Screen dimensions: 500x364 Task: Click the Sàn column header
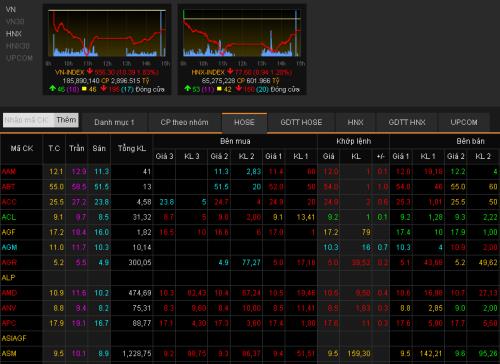(x=99, y=149)
